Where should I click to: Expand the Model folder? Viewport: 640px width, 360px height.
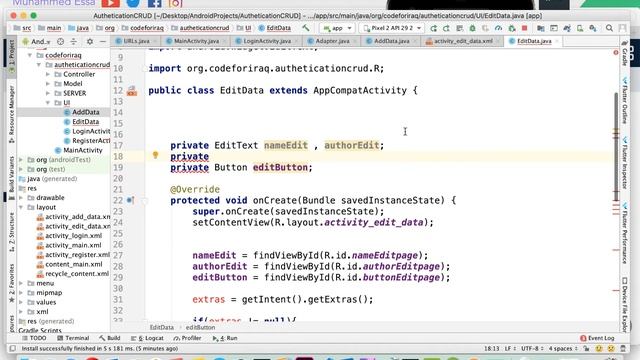tap(48, 84)
